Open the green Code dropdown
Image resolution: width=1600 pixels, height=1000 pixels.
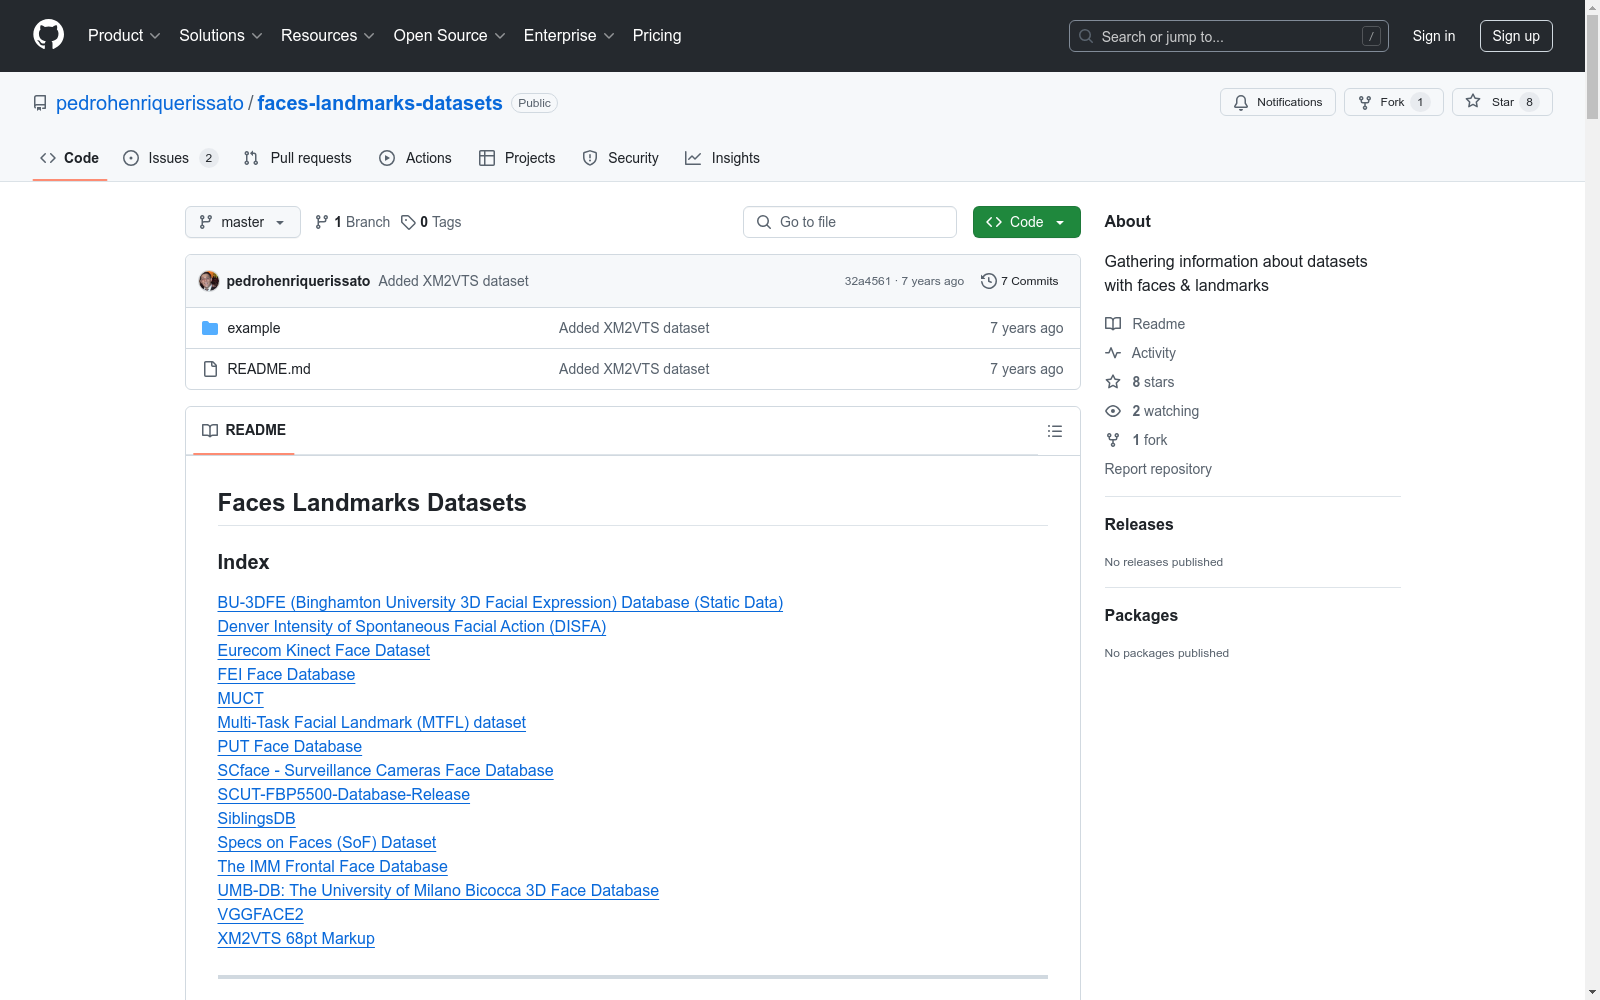coord(1026,222)
